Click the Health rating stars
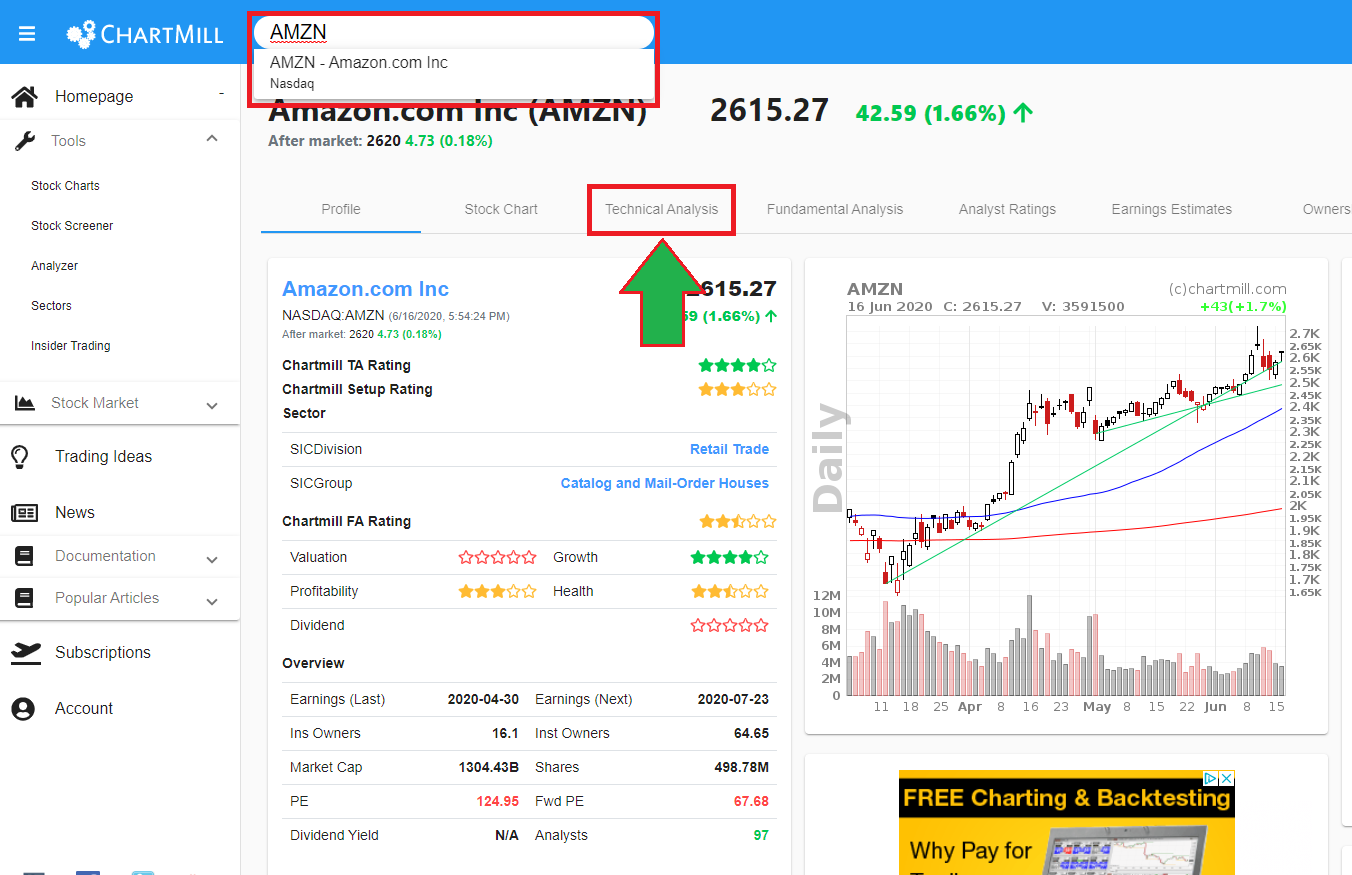Screen dimensions: 1352x875 (x=730, y=592)
